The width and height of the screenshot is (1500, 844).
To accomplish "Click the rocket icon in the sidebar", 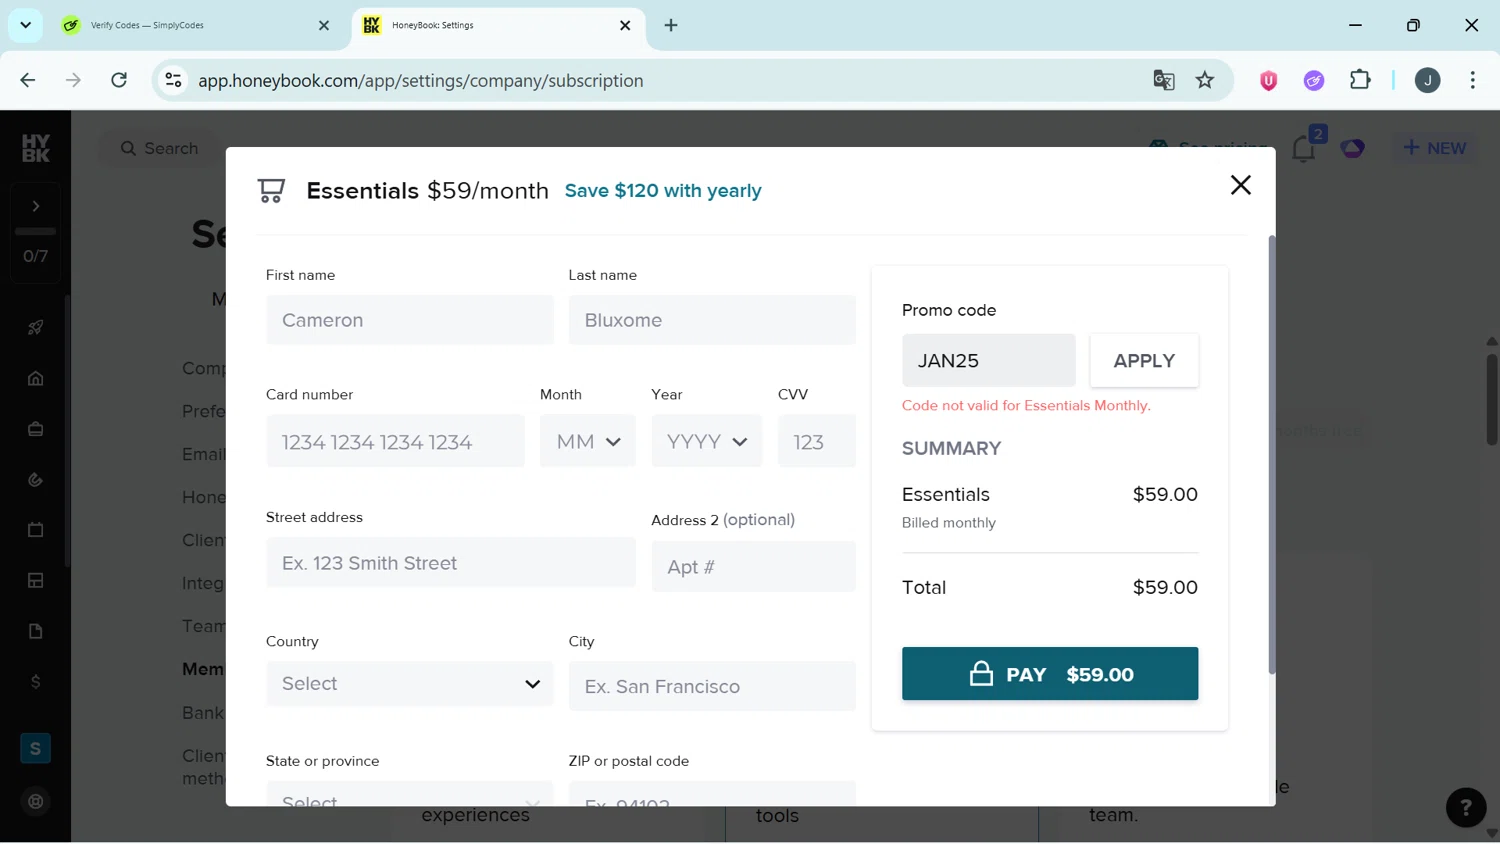I will click(36, 328).
